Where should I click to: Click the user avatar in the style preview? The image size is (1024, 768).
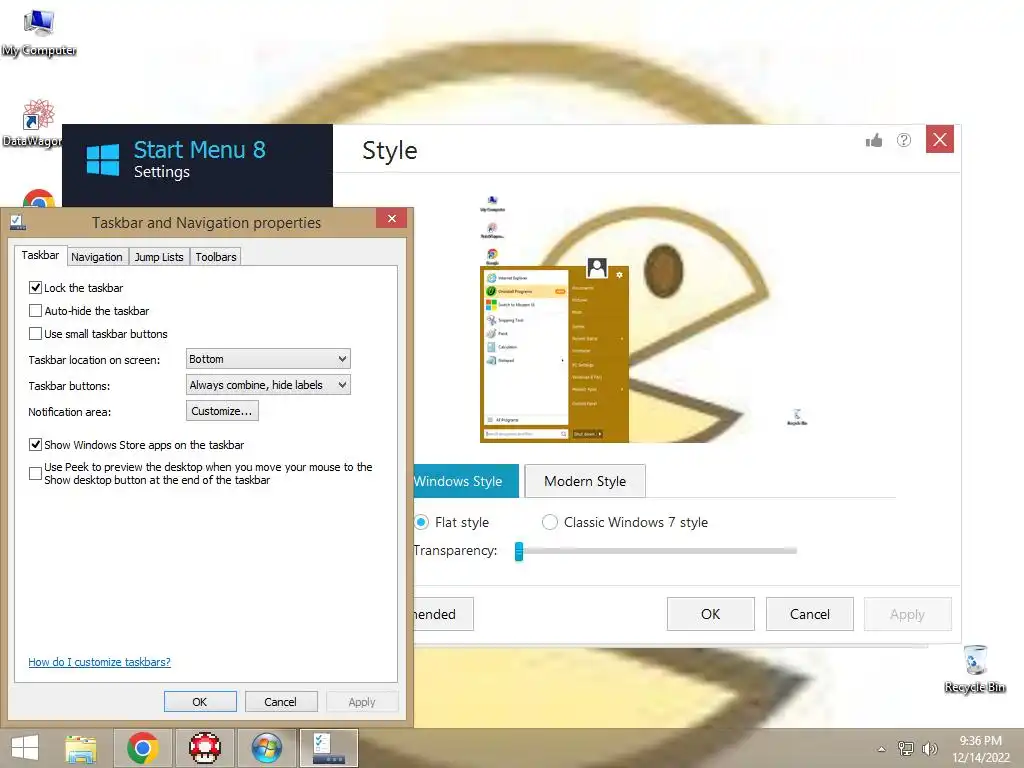(x=597, y=267)
